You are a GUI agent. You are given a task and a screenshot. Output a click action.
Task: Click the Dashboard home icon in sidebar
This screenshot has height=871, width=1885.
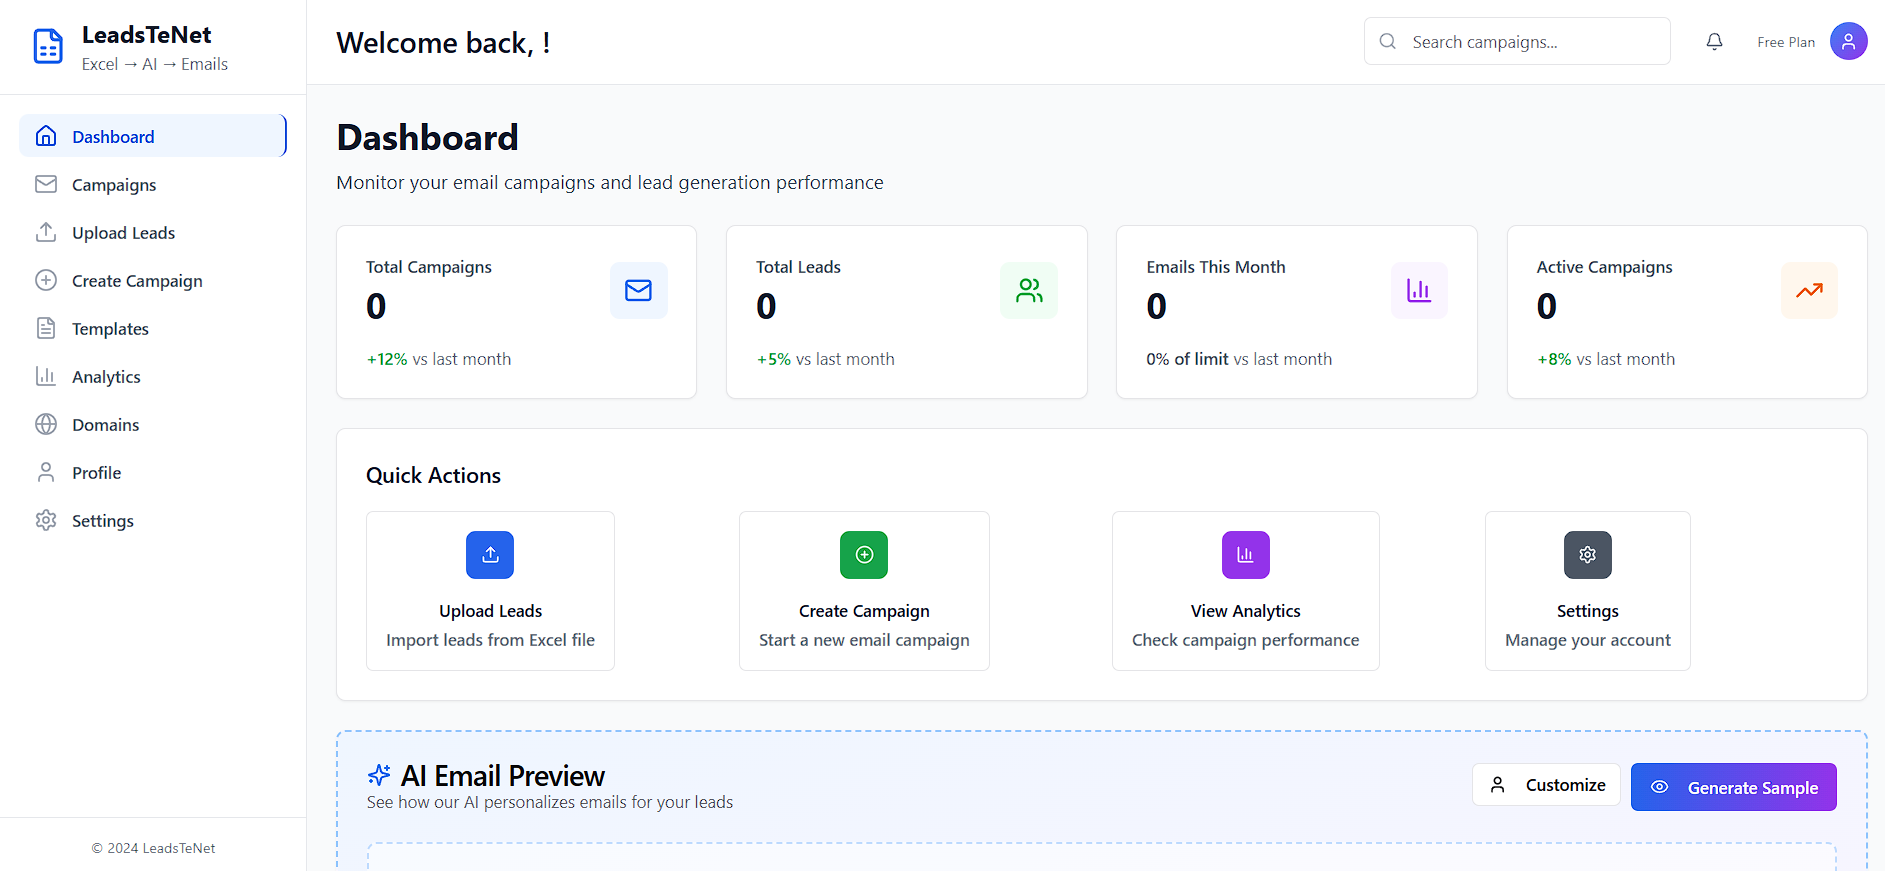pyautogui.click(x=46, y=136)
